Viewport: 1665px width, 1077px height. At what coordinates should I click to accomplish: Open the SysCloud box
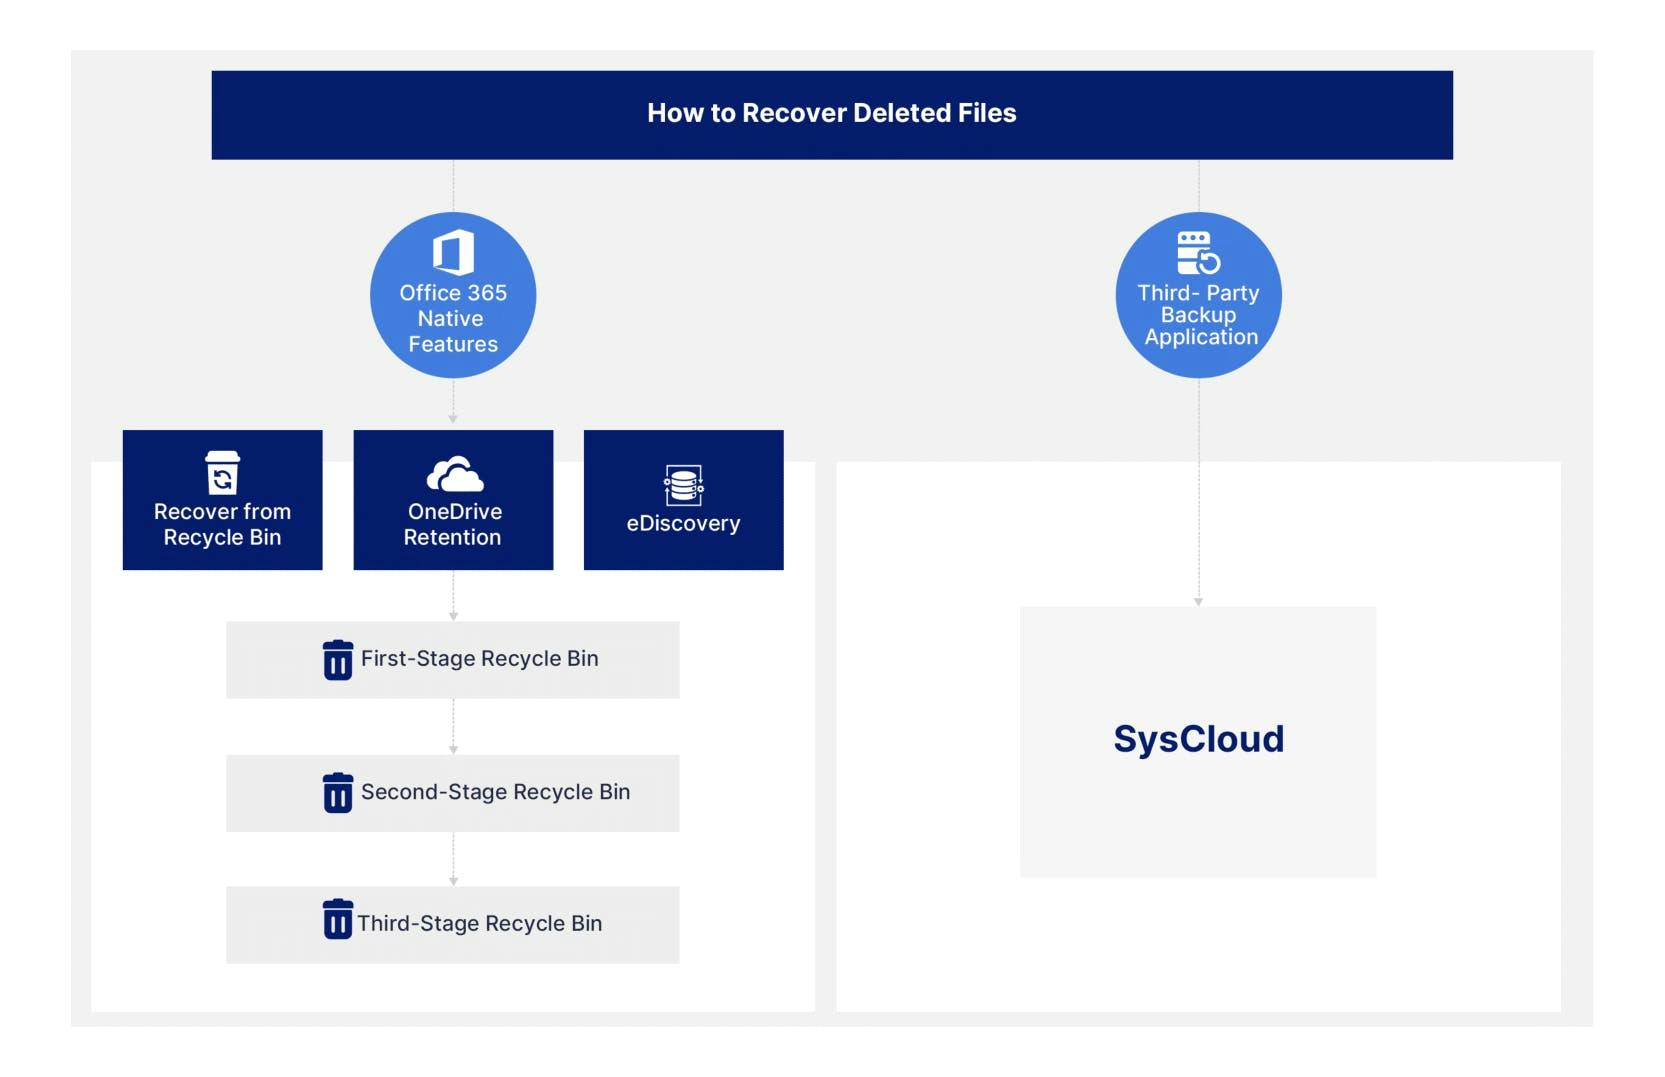(x=1198, y=741)
